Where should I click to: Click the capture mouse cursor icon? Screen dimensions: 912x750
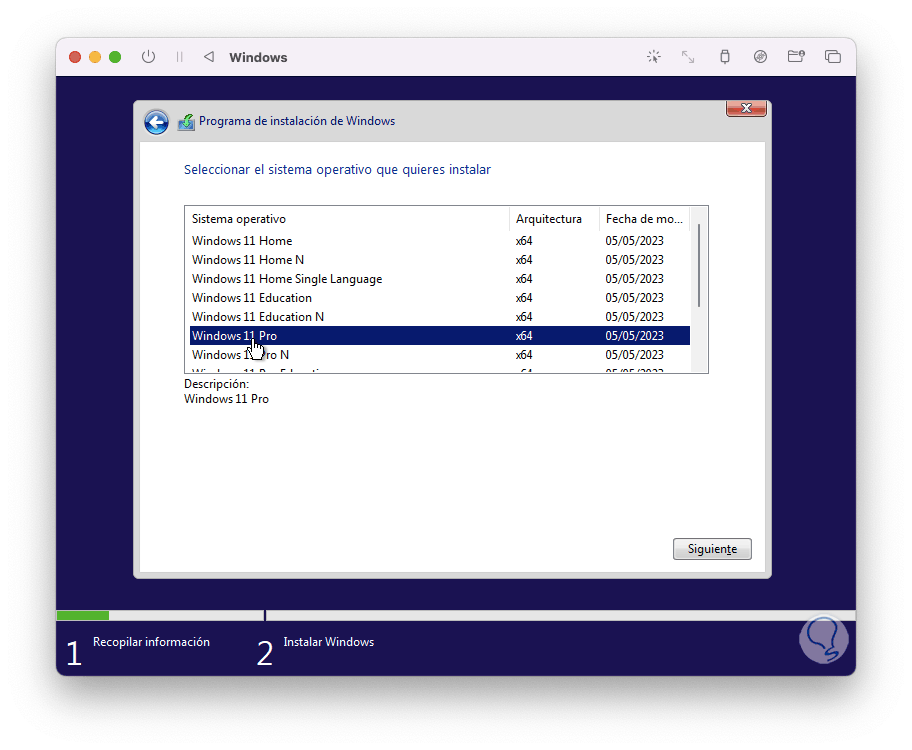(x=654, y=56)
